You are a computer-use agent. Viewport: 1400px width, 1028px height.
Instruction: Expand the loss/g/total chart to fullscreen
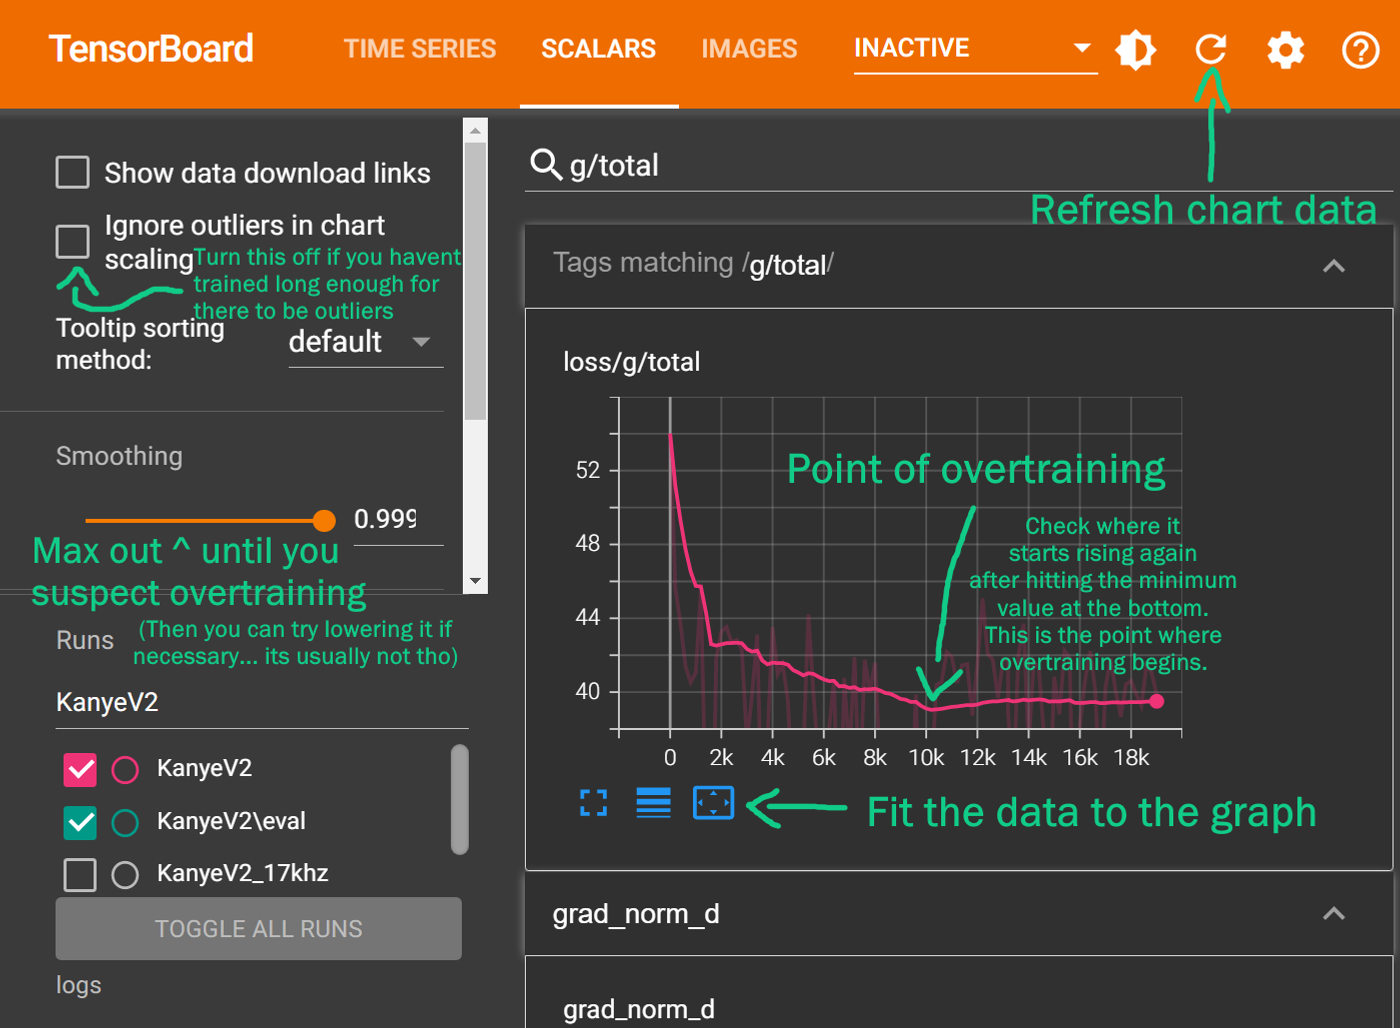pyautogui.click(x=593, y=803)
